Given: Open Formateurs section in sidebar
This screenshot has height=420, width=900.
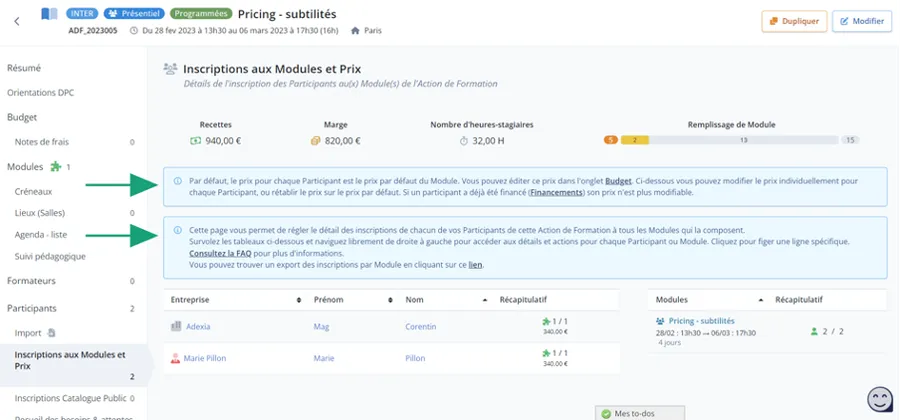Looking at the screenshot, I should tap(31, 281).
